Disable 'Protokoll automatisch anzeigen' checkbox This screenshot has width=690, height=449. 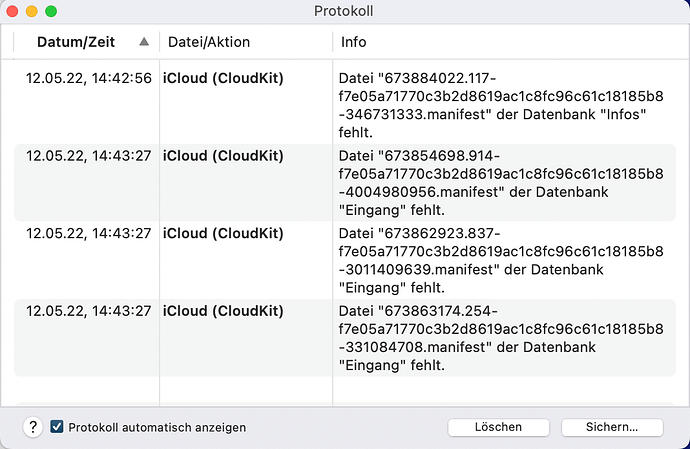57,427
